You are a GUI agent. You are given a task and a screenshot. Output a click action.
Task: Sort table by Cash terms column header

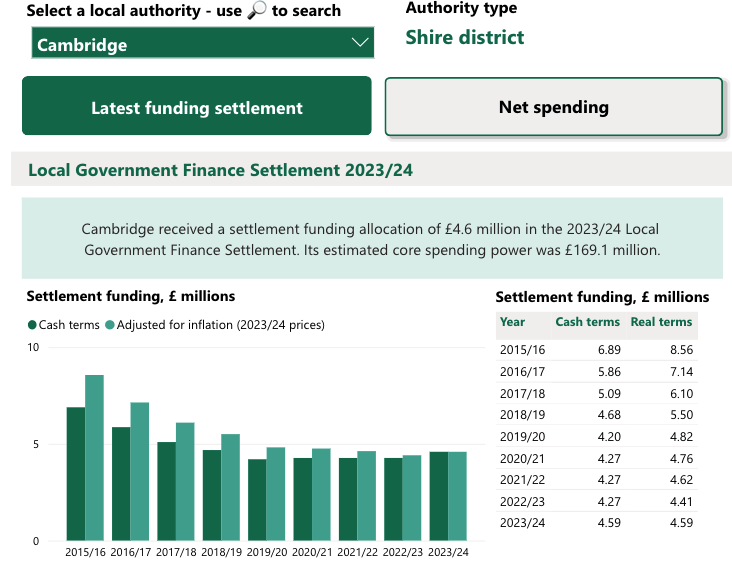(x=587, y=322)
